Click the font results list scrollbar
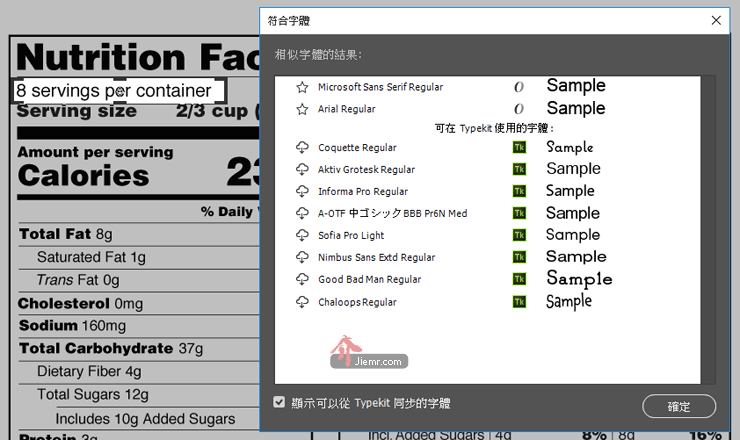This screenshot has height=440, width=740. (708, 230)
